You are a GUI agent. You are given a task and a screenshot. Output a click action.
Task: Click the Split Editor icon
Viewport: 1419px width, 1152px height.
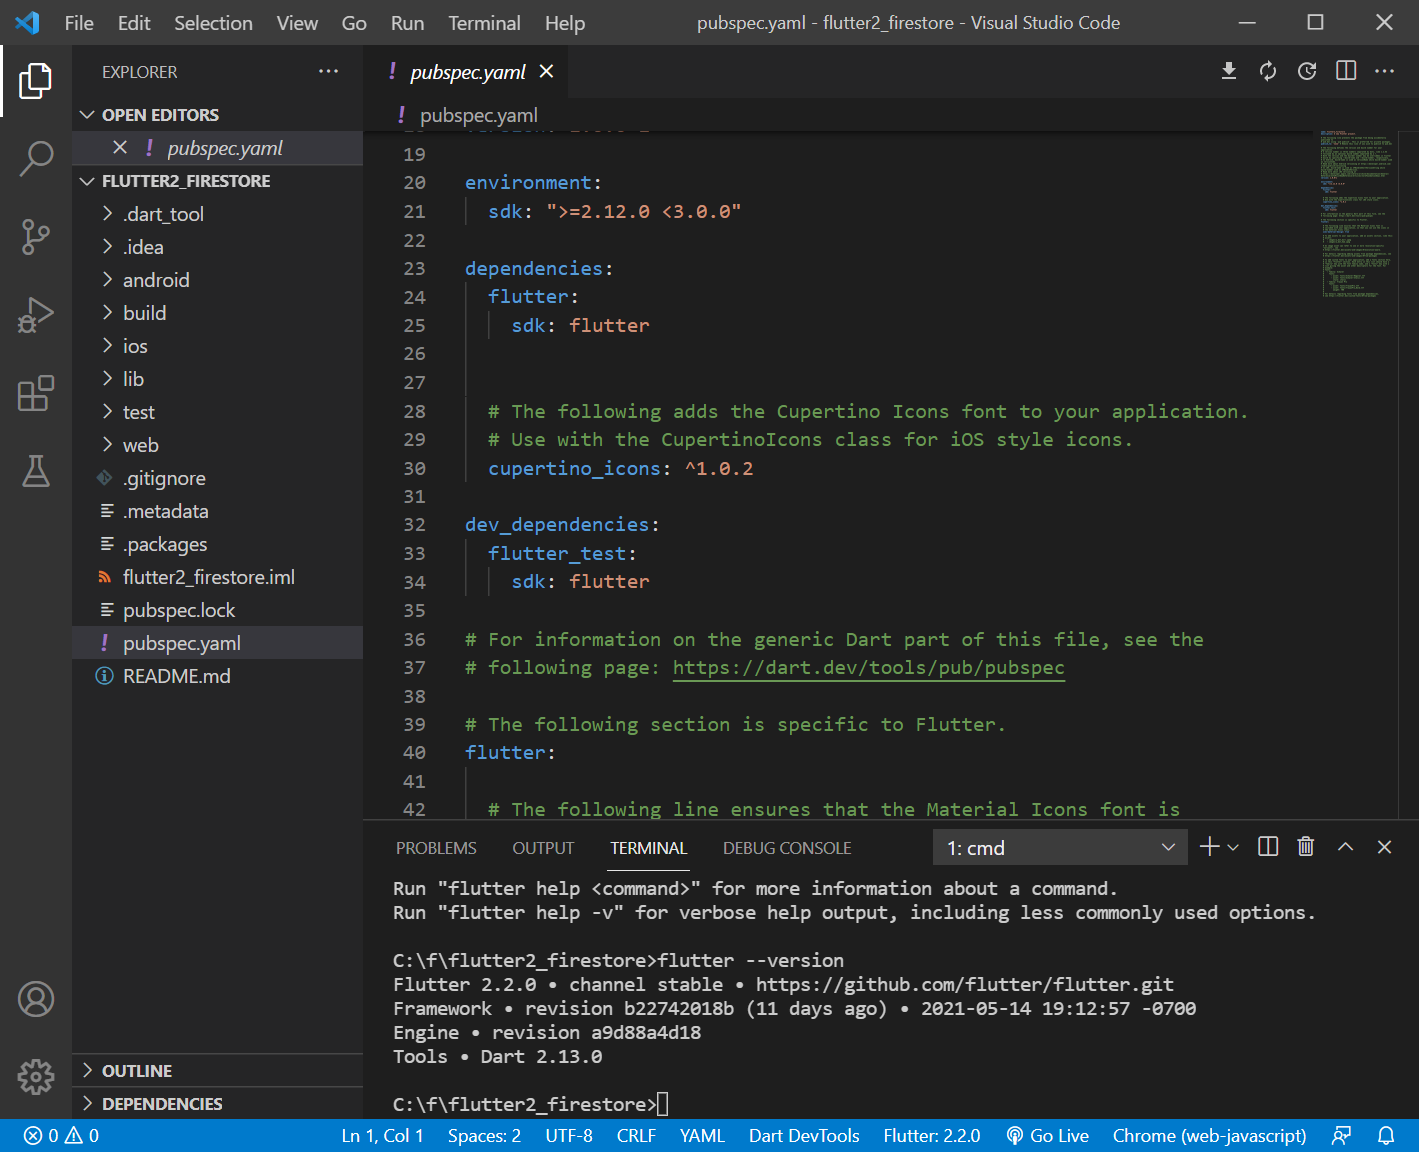(1346, 71)
